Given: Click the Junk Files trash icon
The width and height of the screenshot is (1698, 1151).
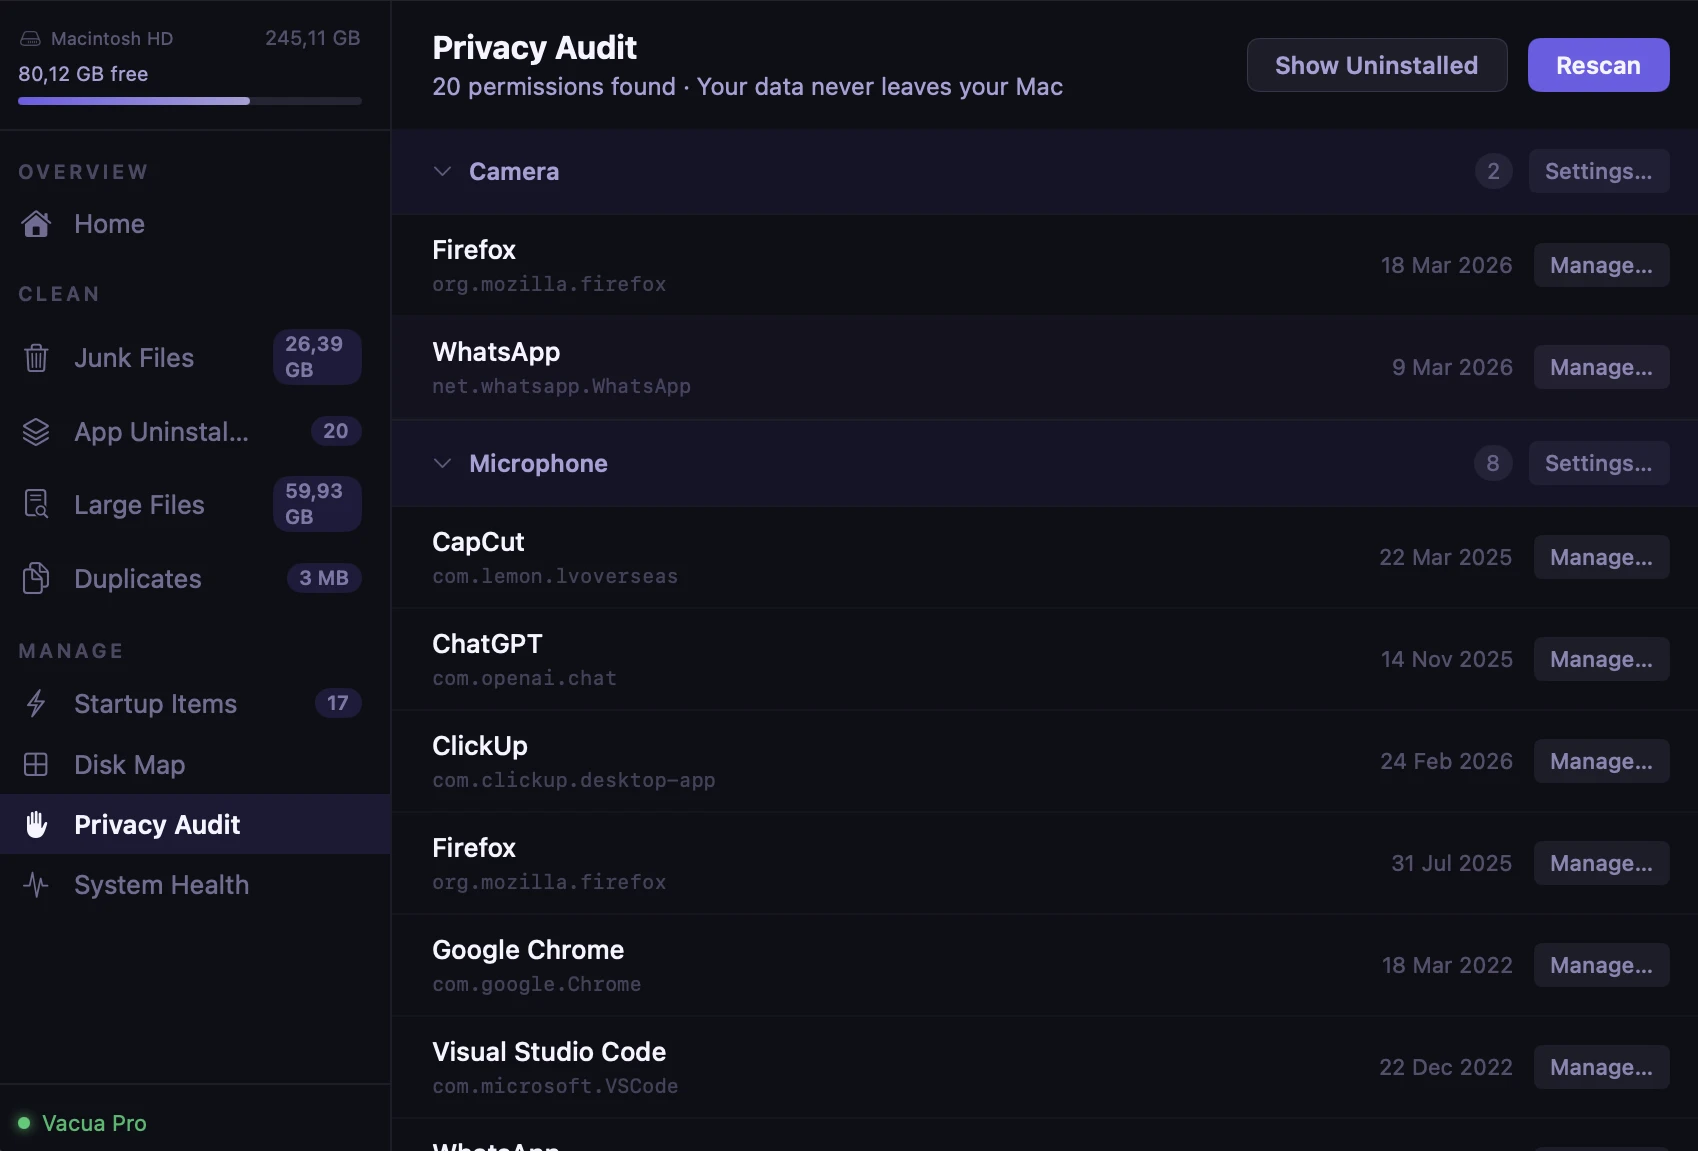Looking at the screenshot, I should (x=36, y=358).
